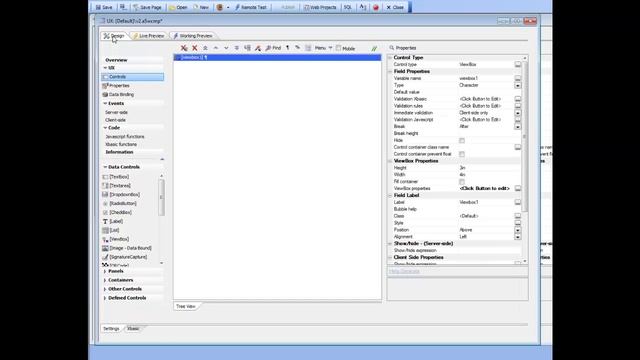This screenshot has height=360, width=640.
Task: Click the green slash icon beside the Mobile checkbox
Action: click(374, 49)
